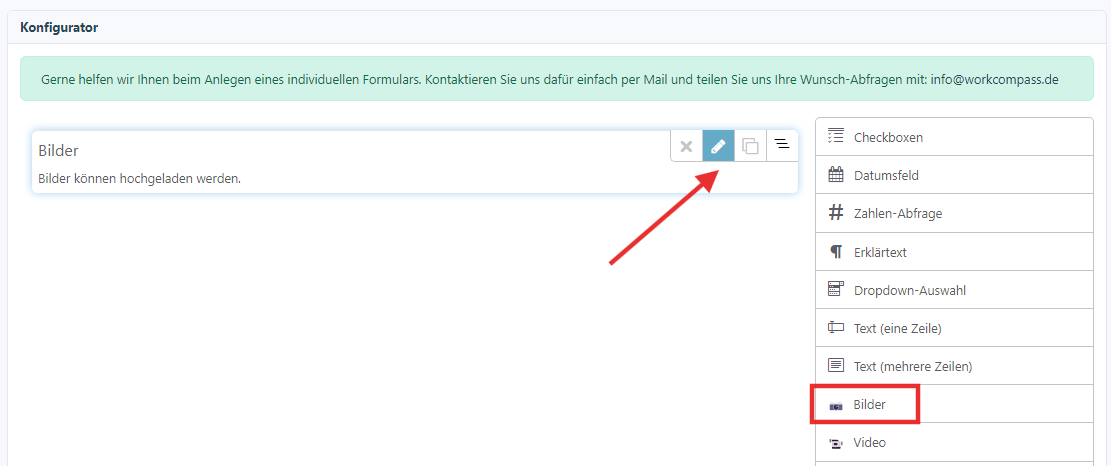Click the Video icon in the sidebar

coord(836,443)
